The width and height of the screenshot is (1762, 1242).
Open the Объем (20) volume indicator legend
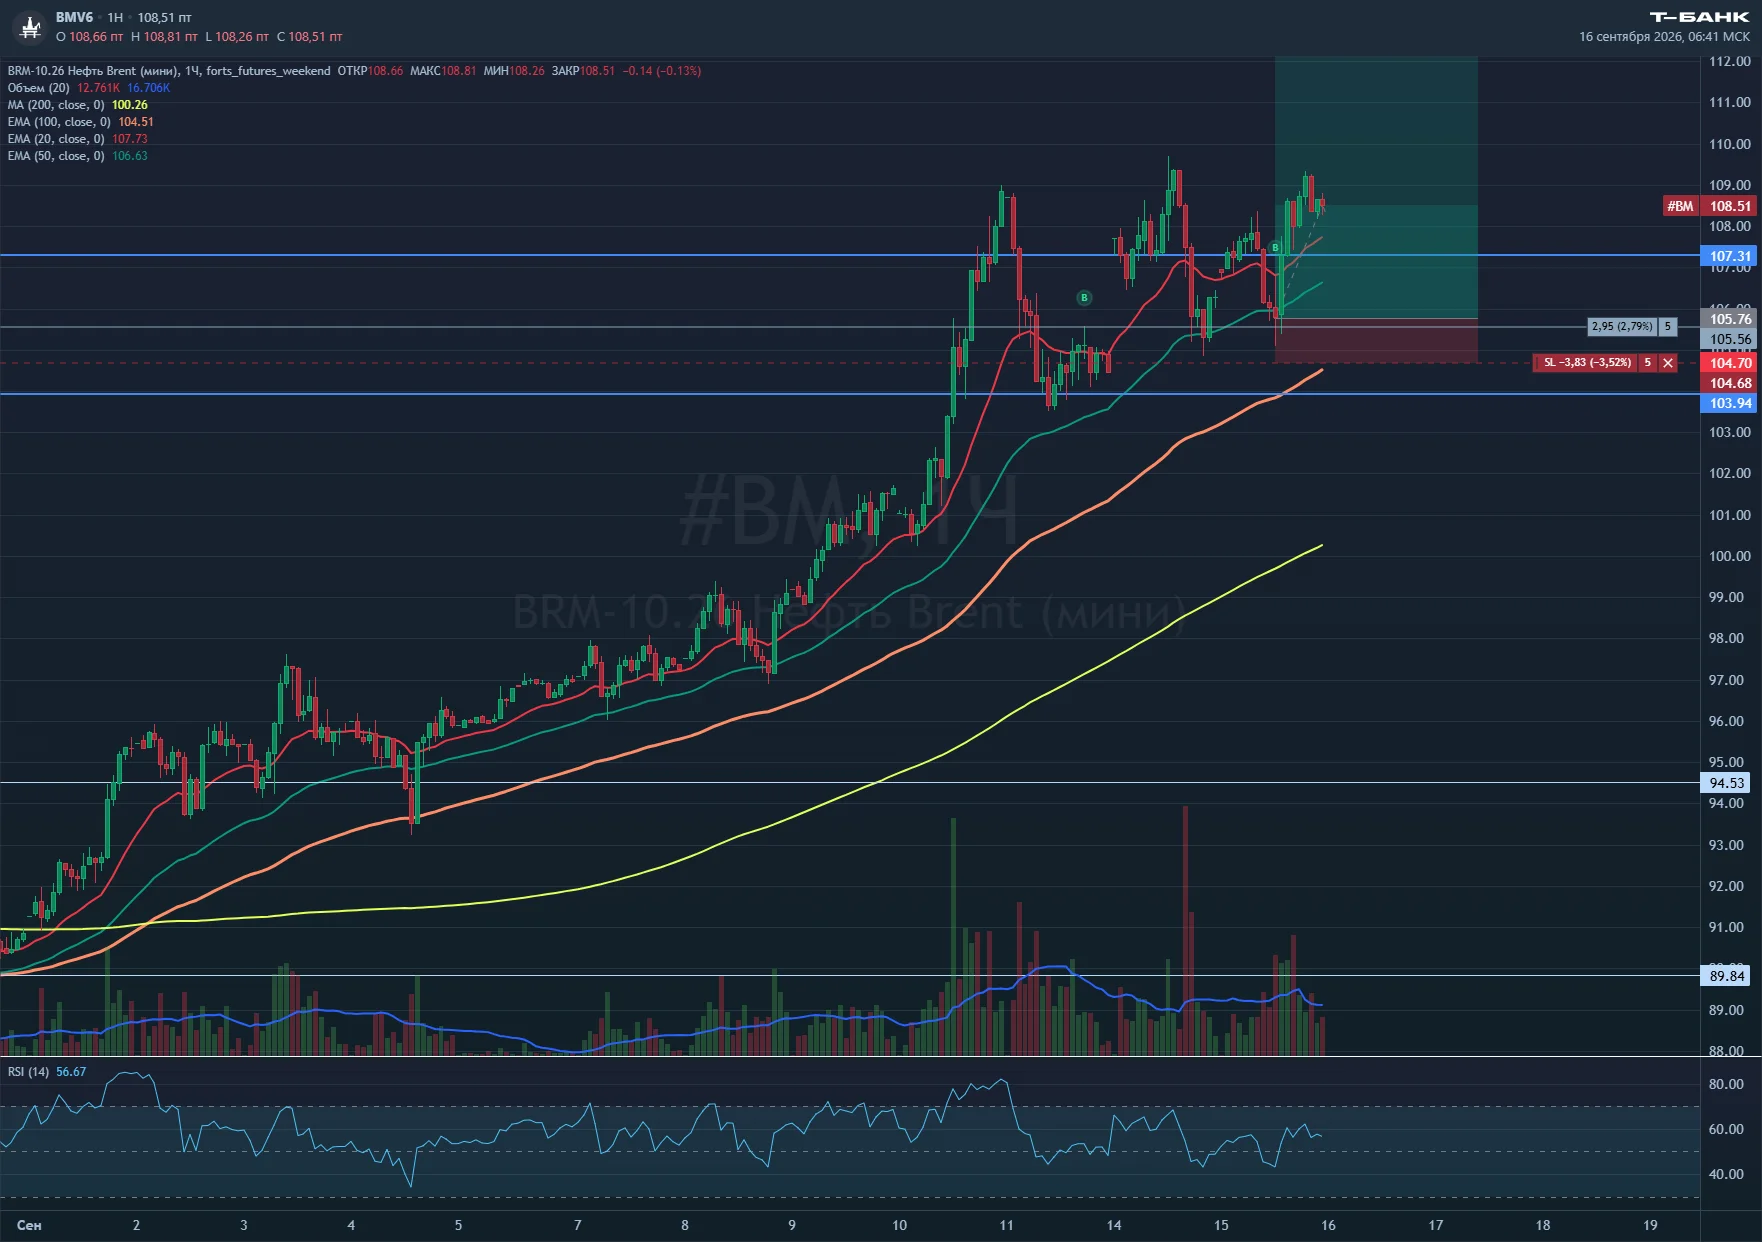39,88
